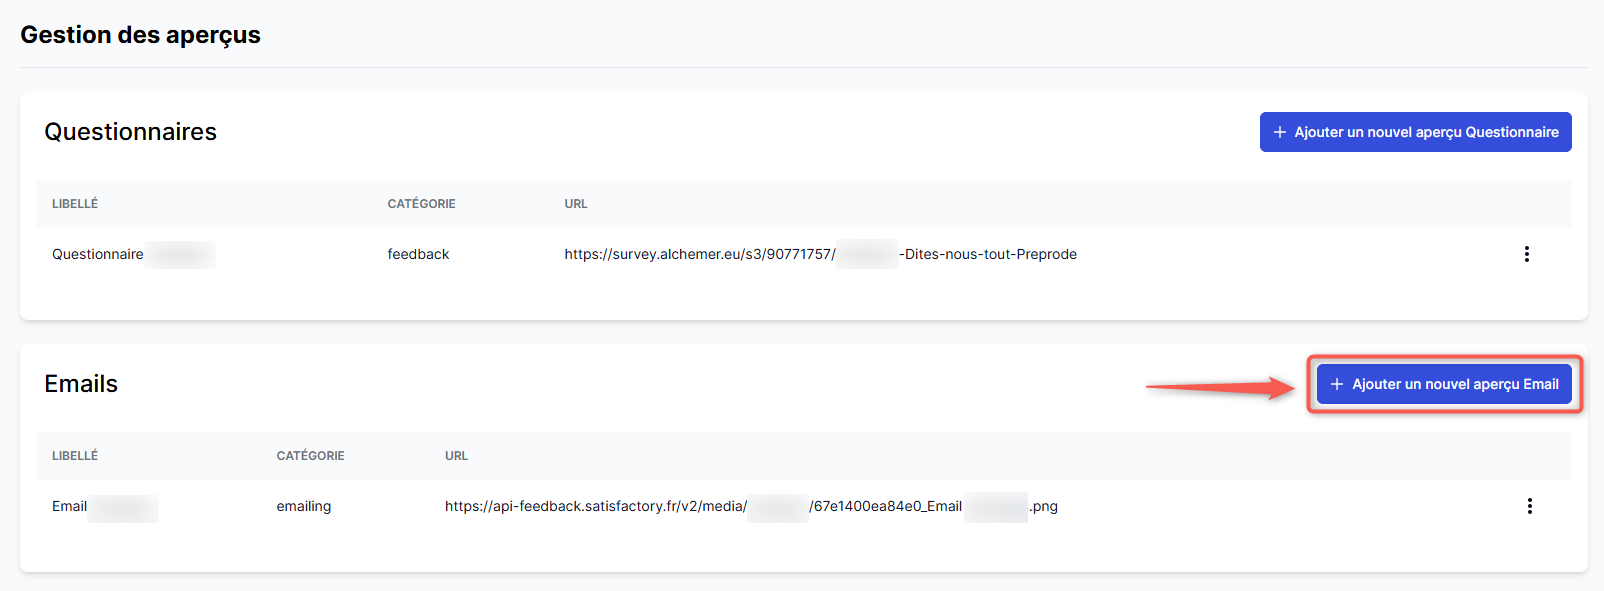Click LIBELLÉ column header in Emails table

pyautogui.click(x=75, y=456)
